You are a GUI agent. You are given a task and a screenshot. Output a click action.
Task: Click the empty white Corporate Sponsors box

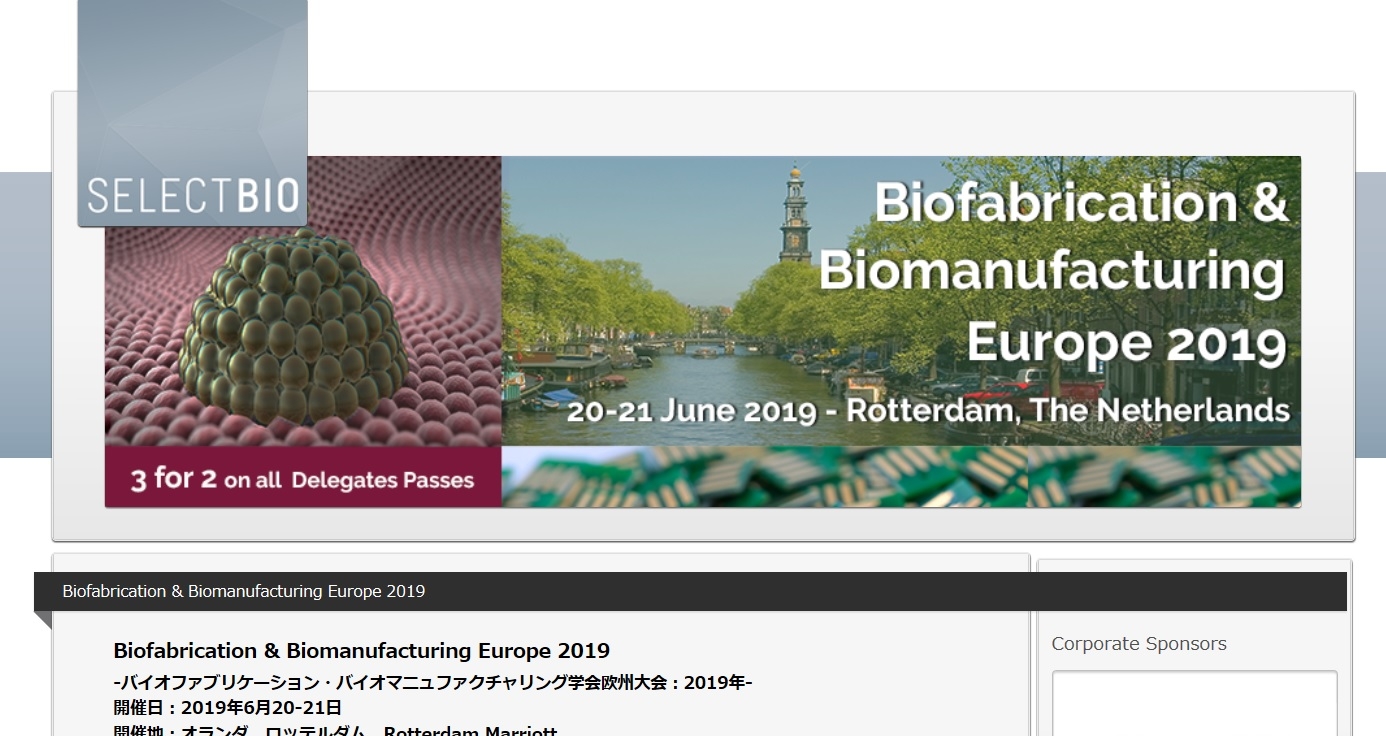click(1194, 704)
